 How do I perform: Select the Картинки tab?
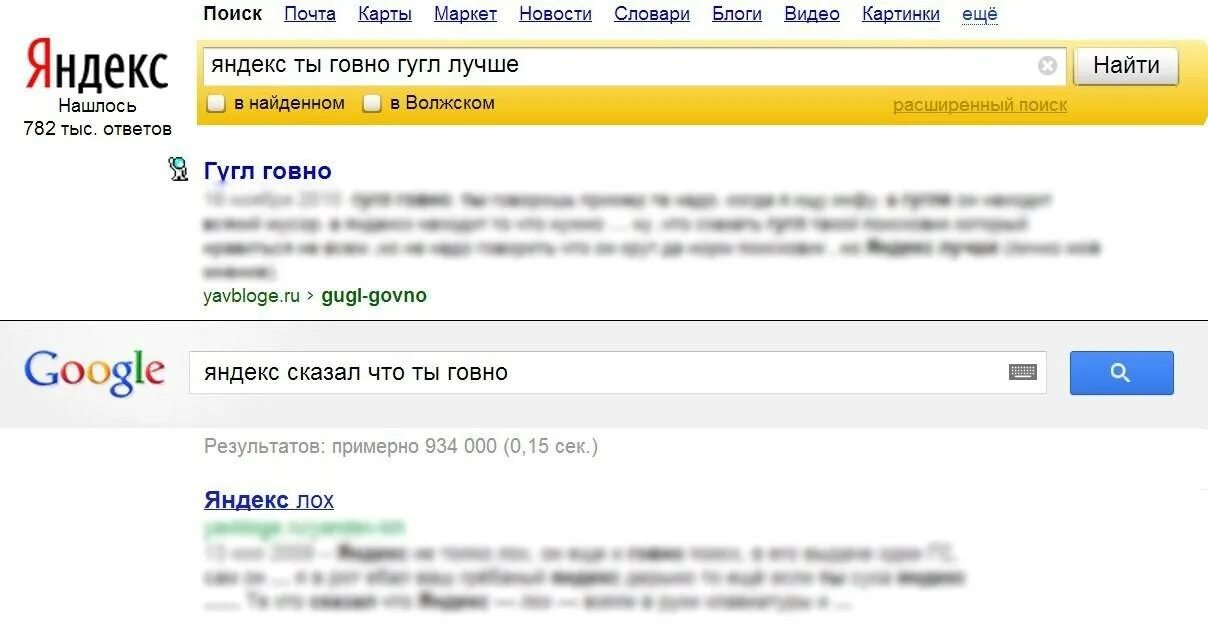[x=901, y=14]
